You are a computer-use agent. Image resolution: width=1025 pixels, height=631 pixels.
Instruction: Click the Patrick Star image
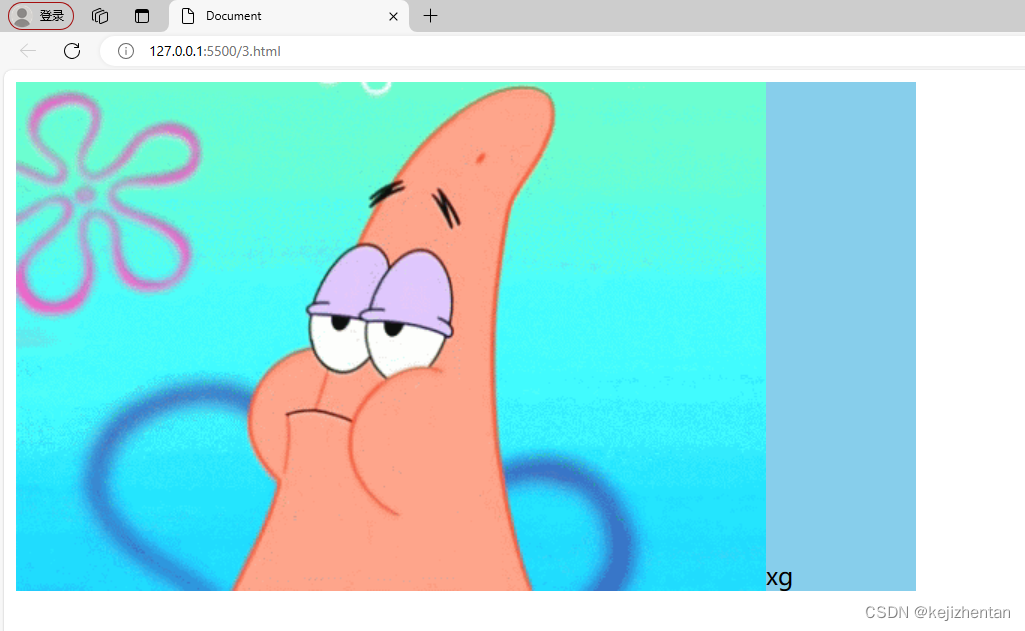391,336
